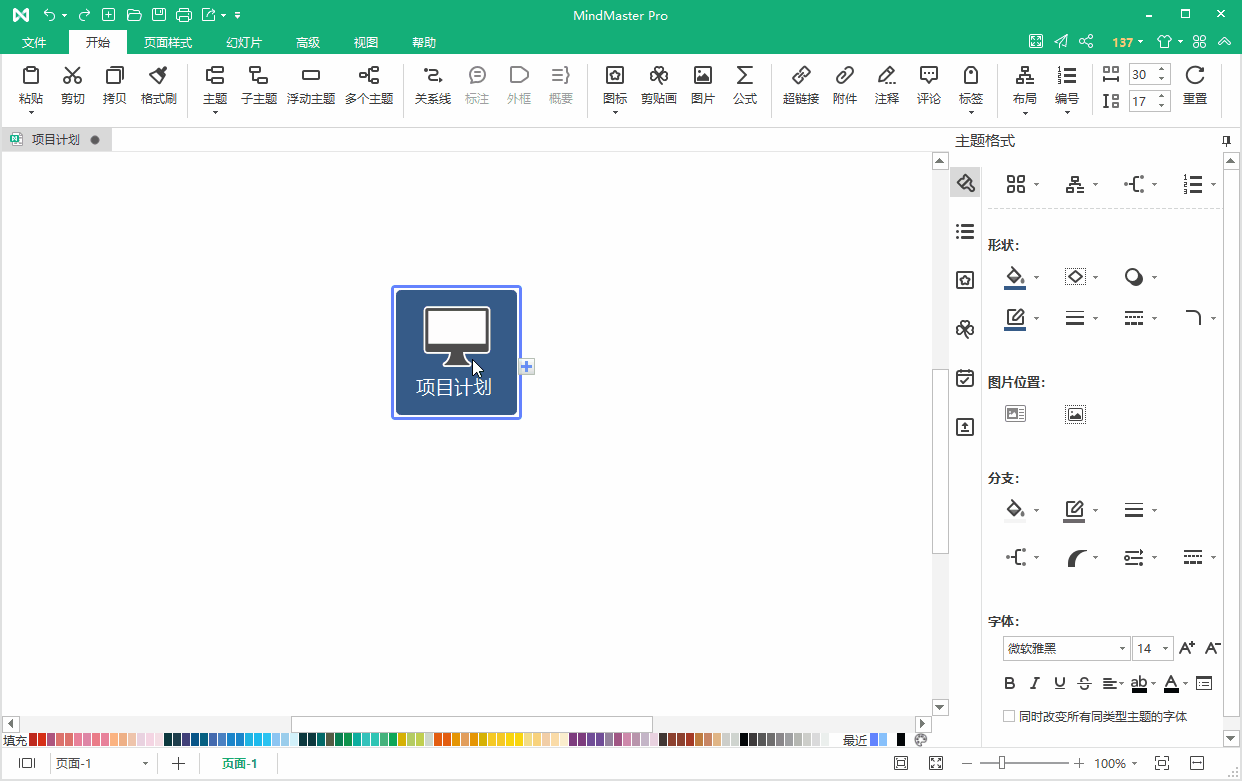Click the black swatch in fill palette
Image resolution: width=1242 pixels, height=781 pixels.
(744, 740)
